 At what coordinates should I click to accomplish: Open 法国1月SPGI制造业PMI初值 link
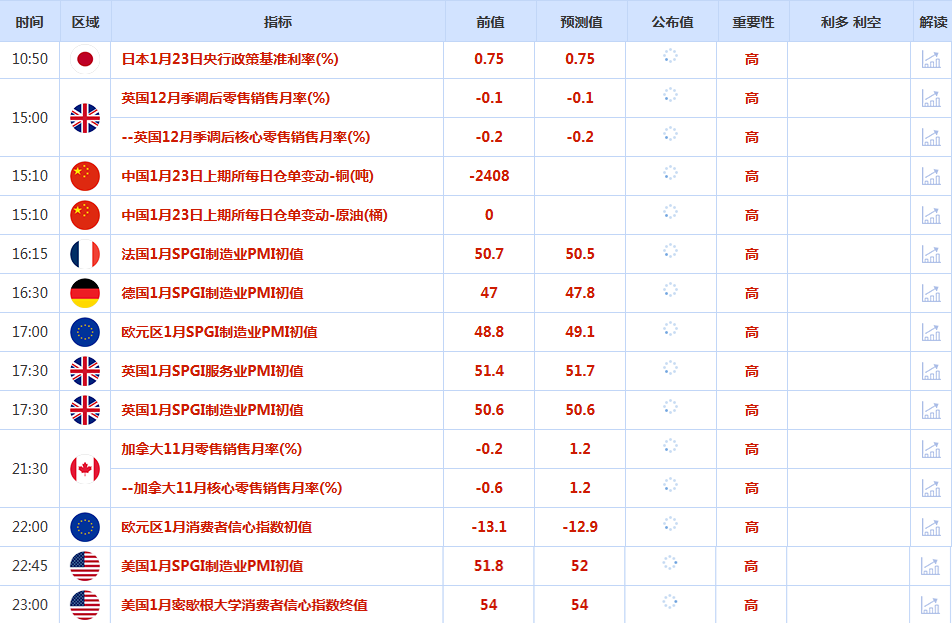tap(212, 254)
